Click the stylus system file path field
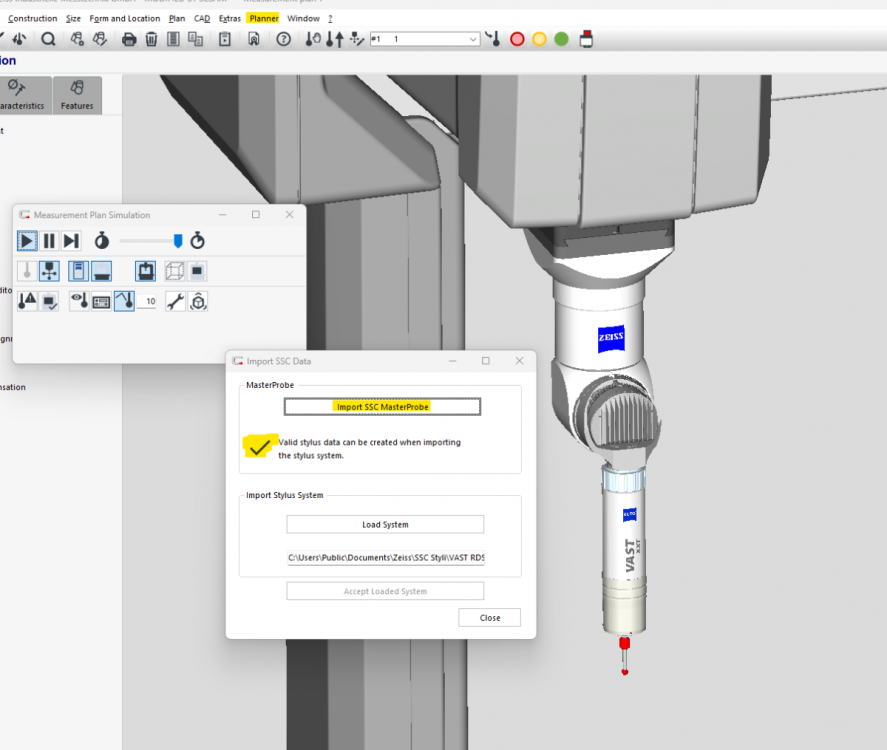 click(x=385, y=557)
